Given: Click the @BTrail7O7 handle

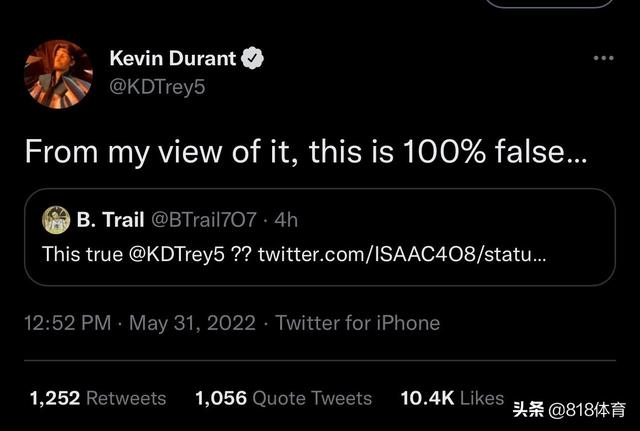Looking at the screenshot, I should (x=203, y=219).
